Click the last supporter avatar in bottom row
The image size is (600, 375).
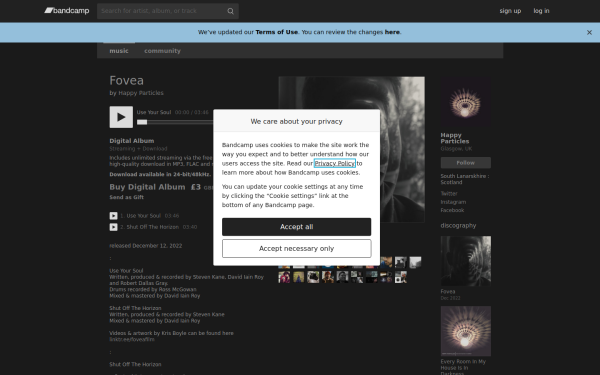401,277
